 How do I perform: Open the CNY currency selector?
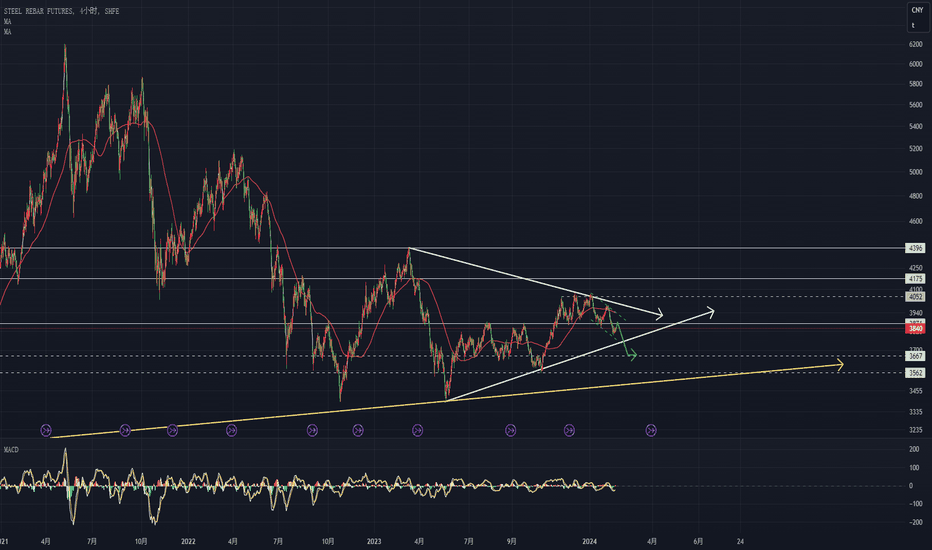coord(917,10)
